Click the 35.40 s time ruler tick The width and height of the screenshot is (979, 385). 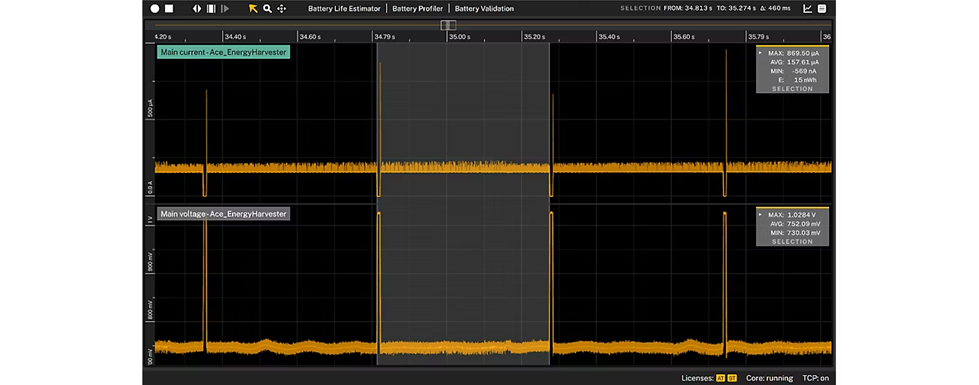pos(609,37)
